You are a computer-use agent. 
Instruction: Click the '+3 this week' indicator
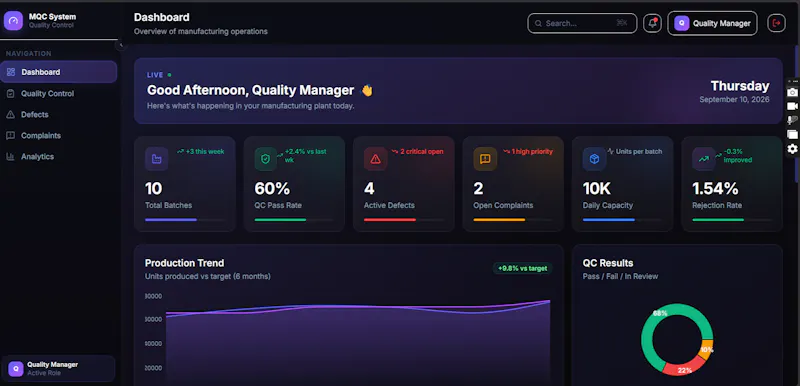click(x=201, y=151)
